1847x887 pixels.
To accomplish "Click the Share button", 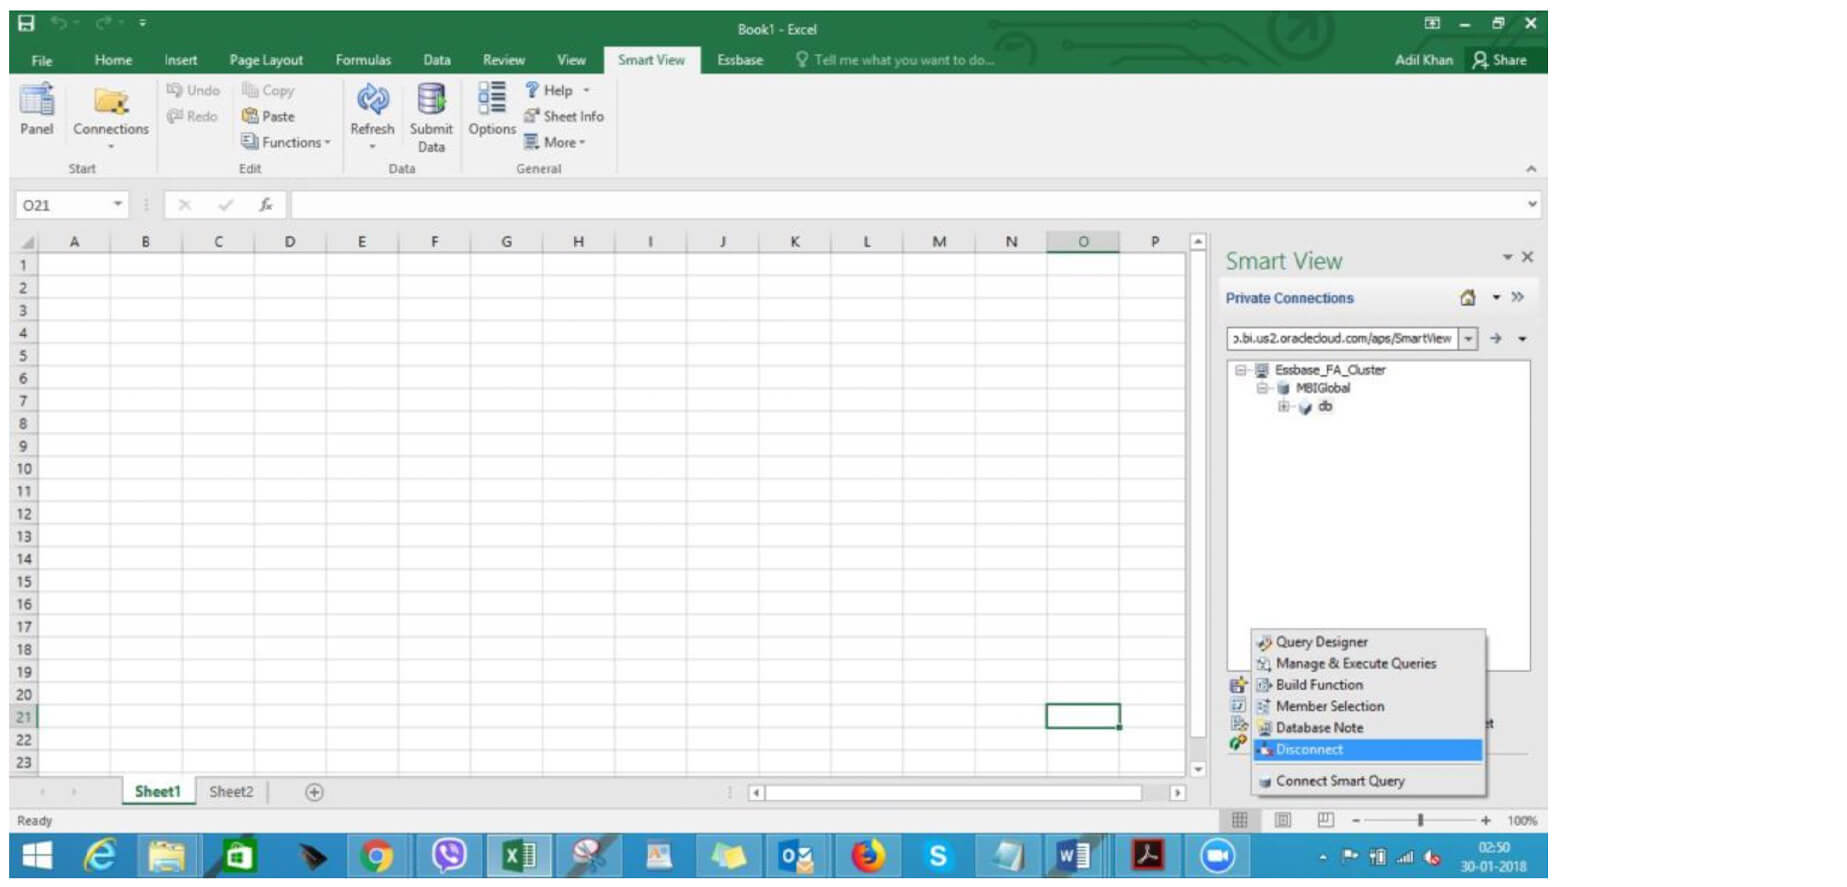I will [1500, 60].
